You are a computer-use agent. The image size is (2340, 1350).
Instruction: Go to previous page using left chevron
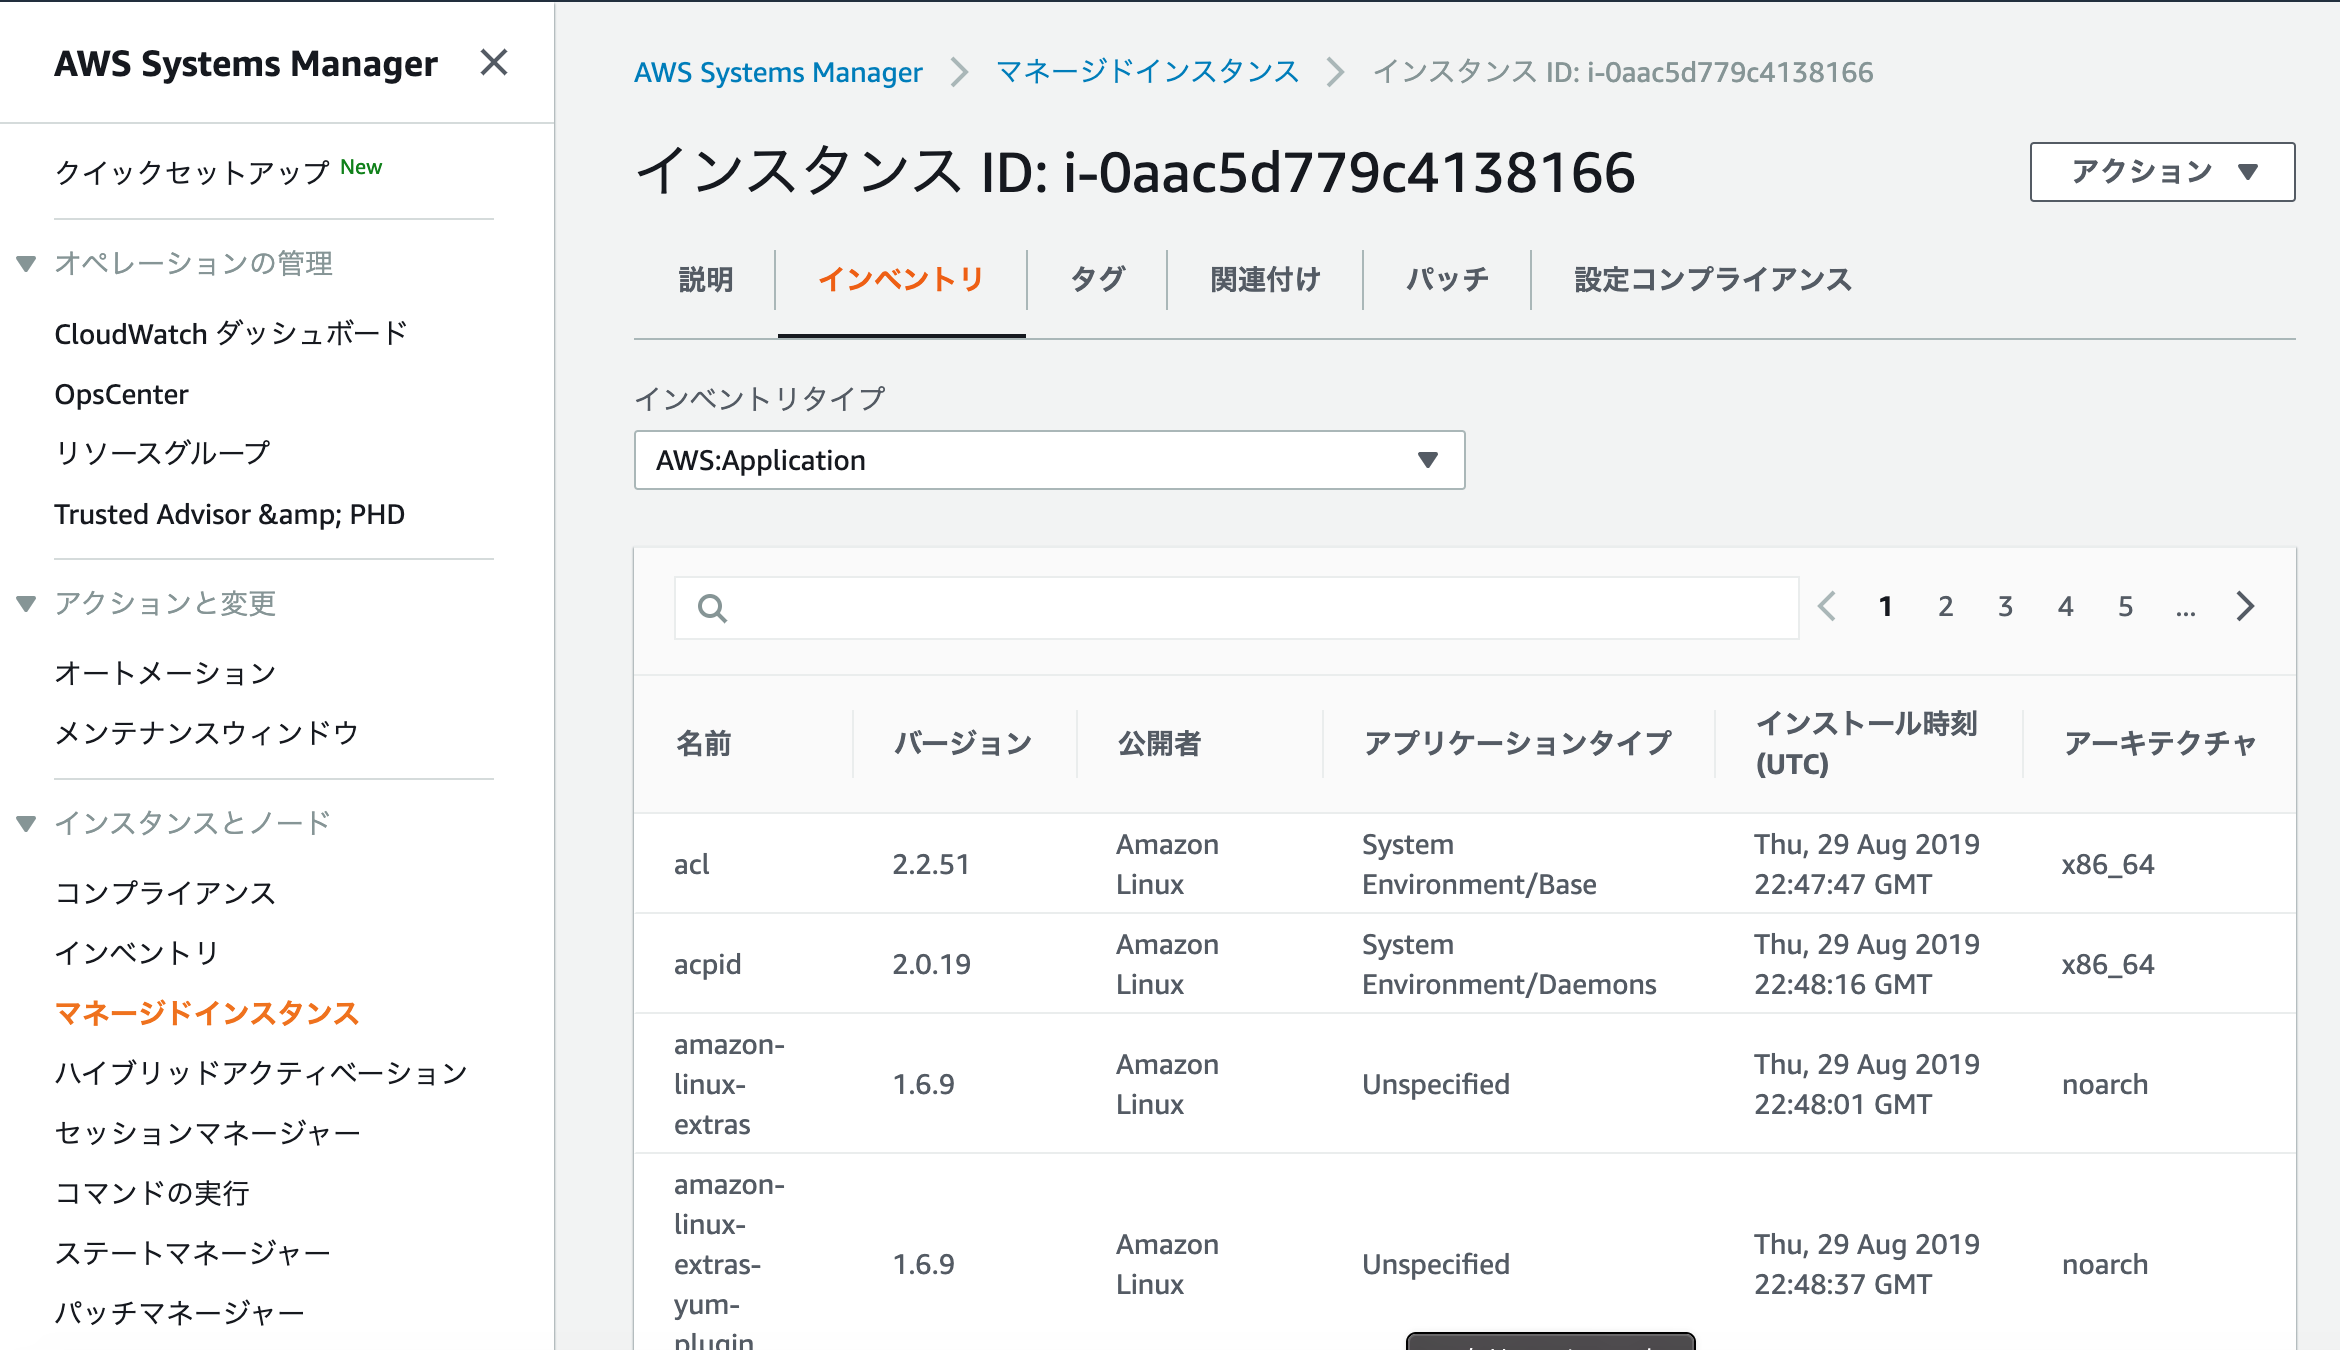(1827, 606)
